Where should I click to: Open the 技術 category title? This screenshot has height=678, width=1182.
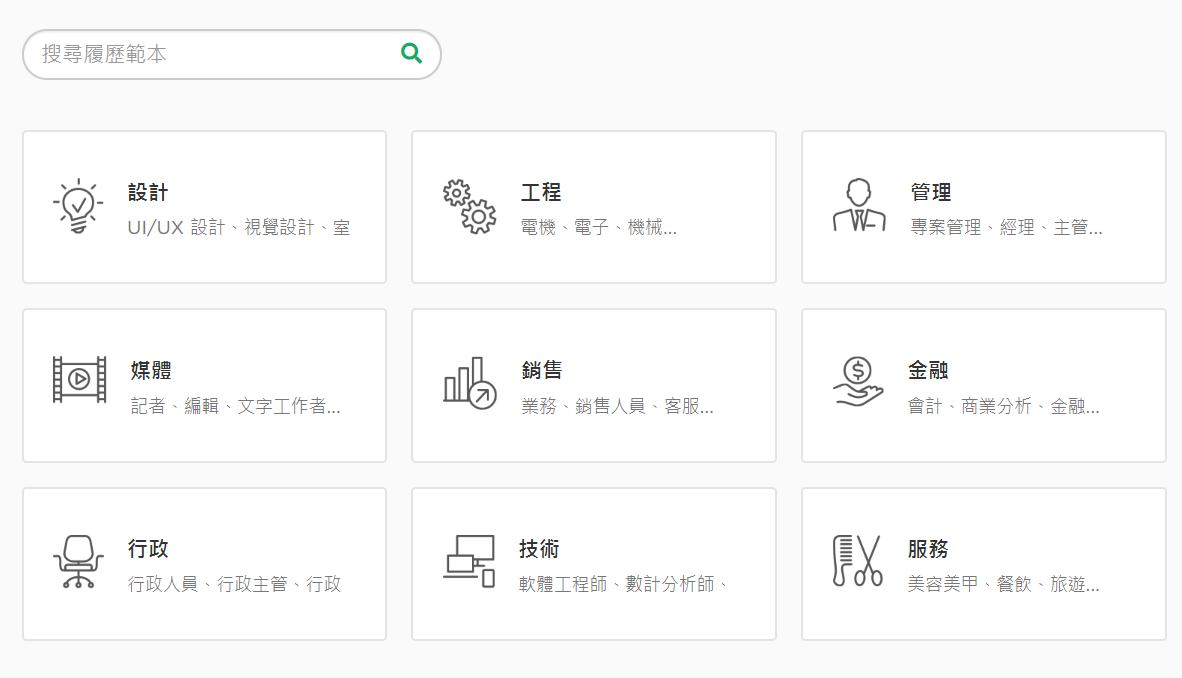tap(539, 549)
